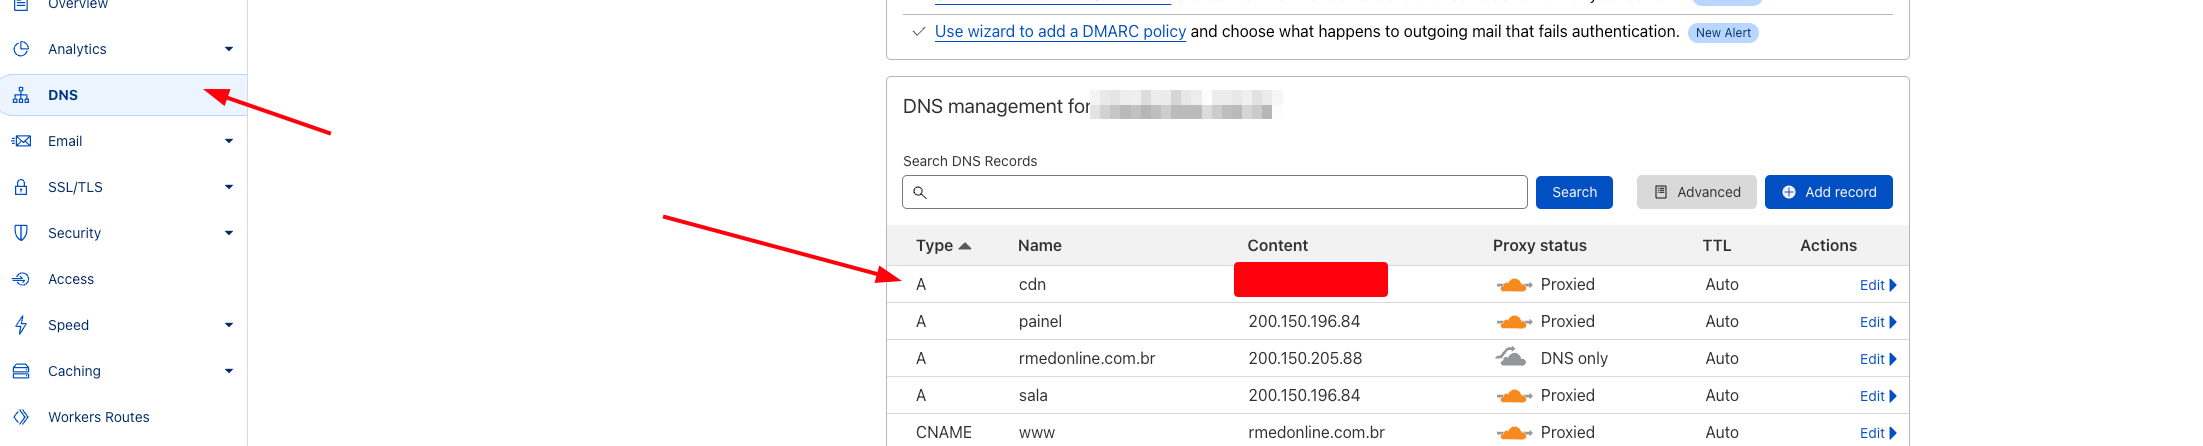Open the DMARC policy wizard link
The height and width of the screenshot is (446, 2203).
tap(1060, 32)
